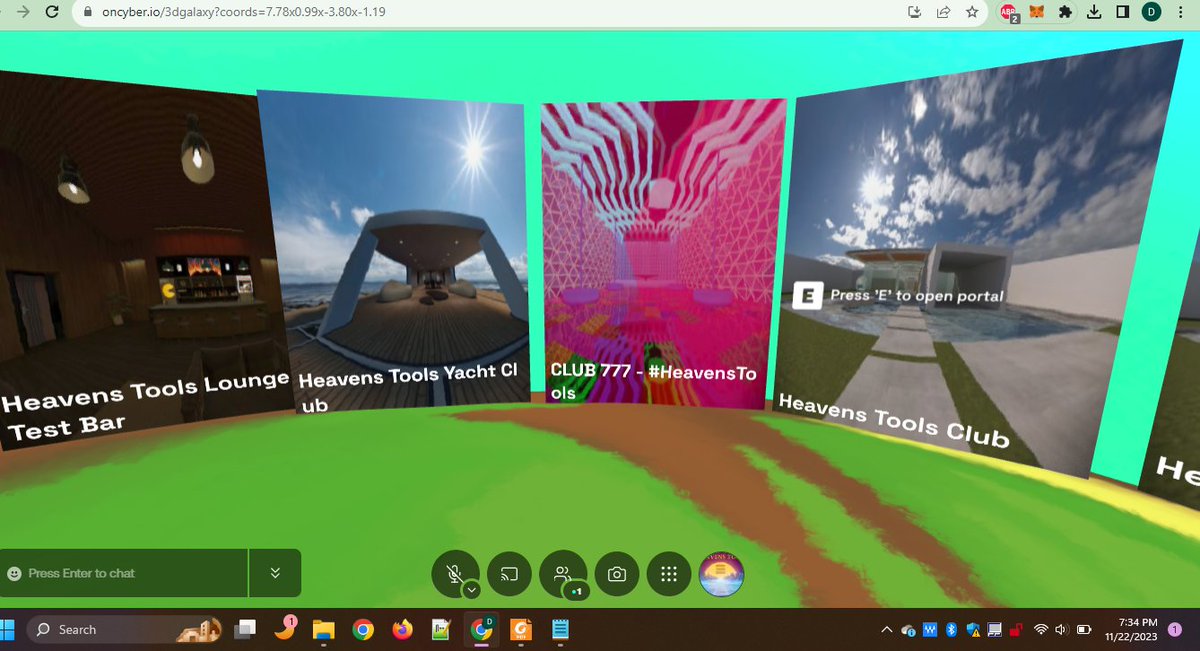This screenshot has height=651, width=1200.
Task: Open the profile avatar with sunset image
Action: 721,574
